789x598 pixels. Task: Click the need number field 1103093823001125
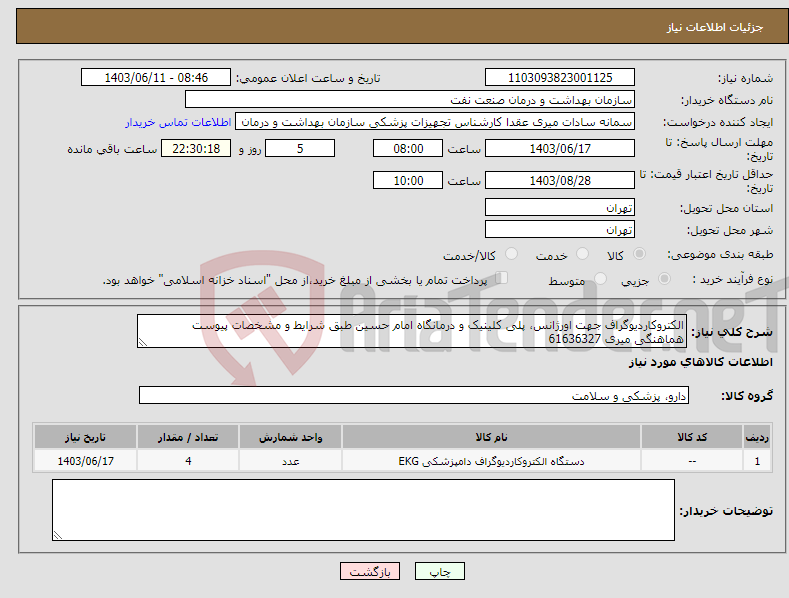(x=560, y=78)
